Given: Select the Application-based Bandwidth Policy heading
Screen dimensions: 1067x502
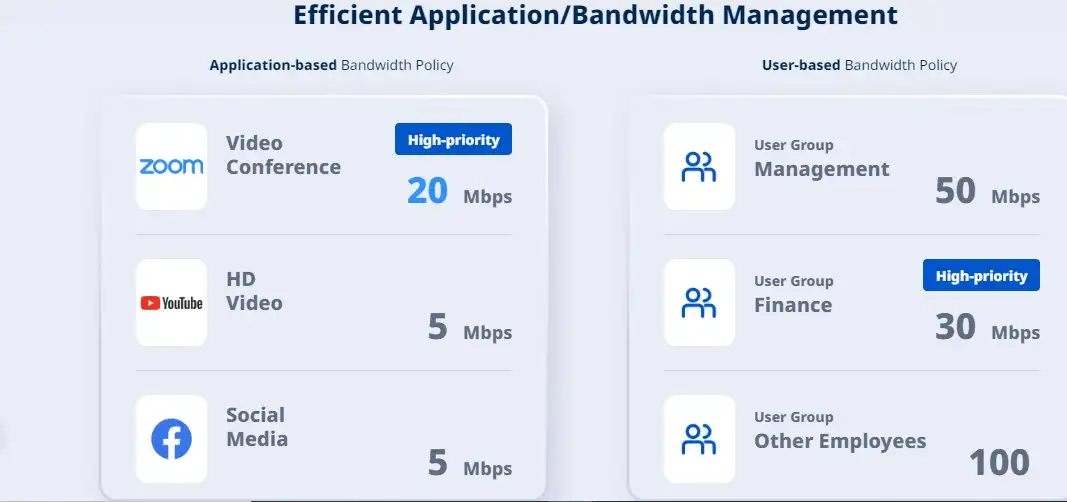Looking at the screenshot, I should 331,65.
